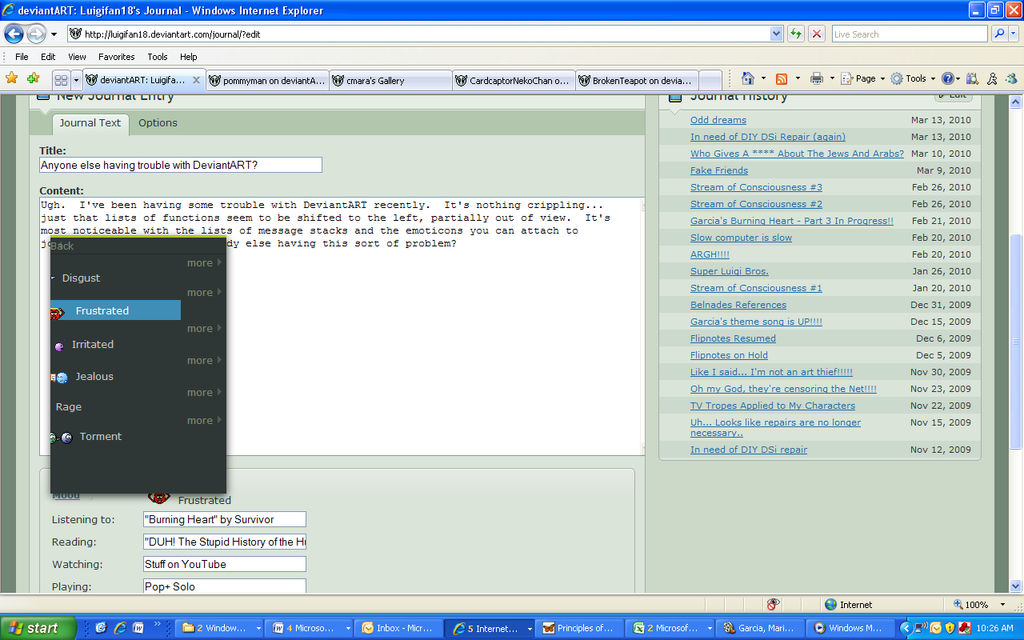
Task: Switch to the BrokenTeapot on devia... tab
Action: coord(637,80)
